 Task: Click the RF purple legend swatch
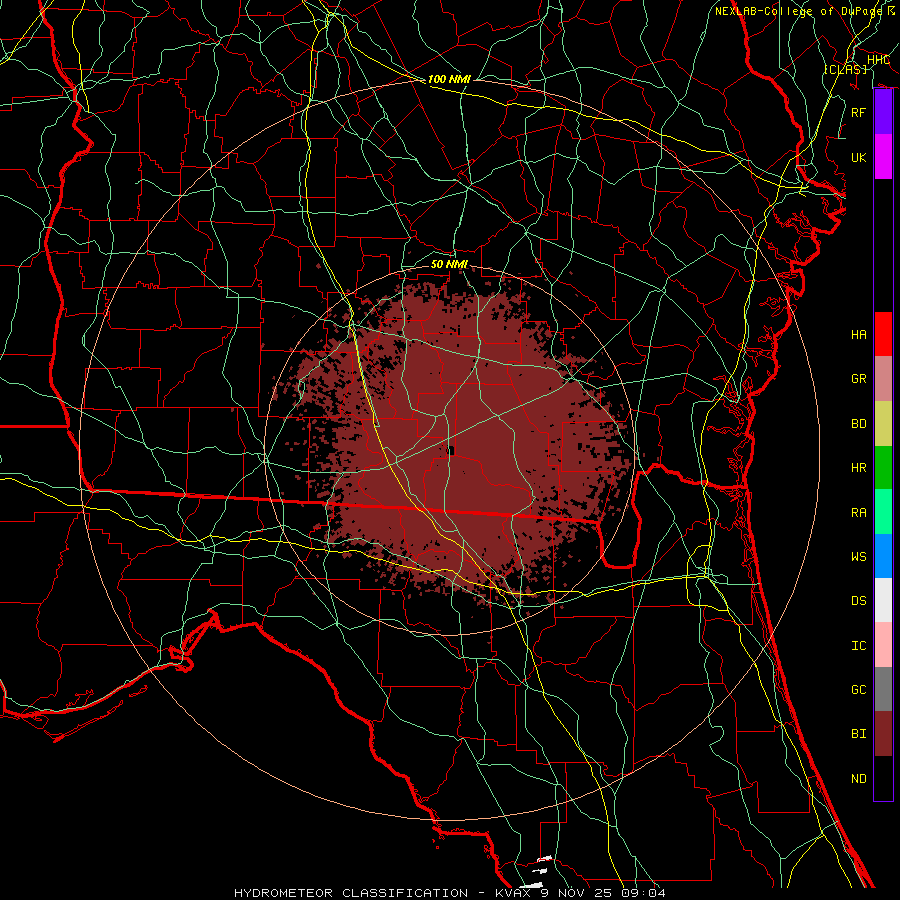click(x=883, y=112)
